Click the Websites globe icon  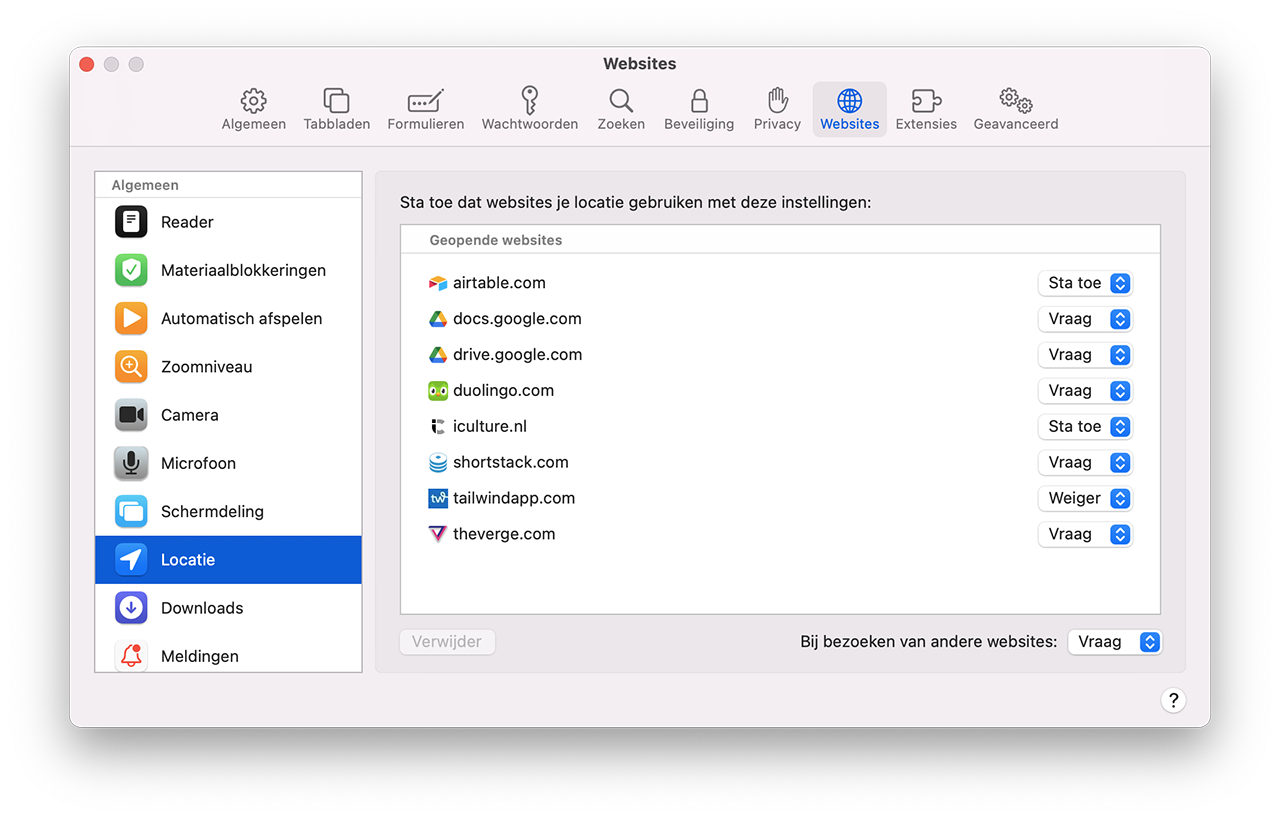[850, 101]
